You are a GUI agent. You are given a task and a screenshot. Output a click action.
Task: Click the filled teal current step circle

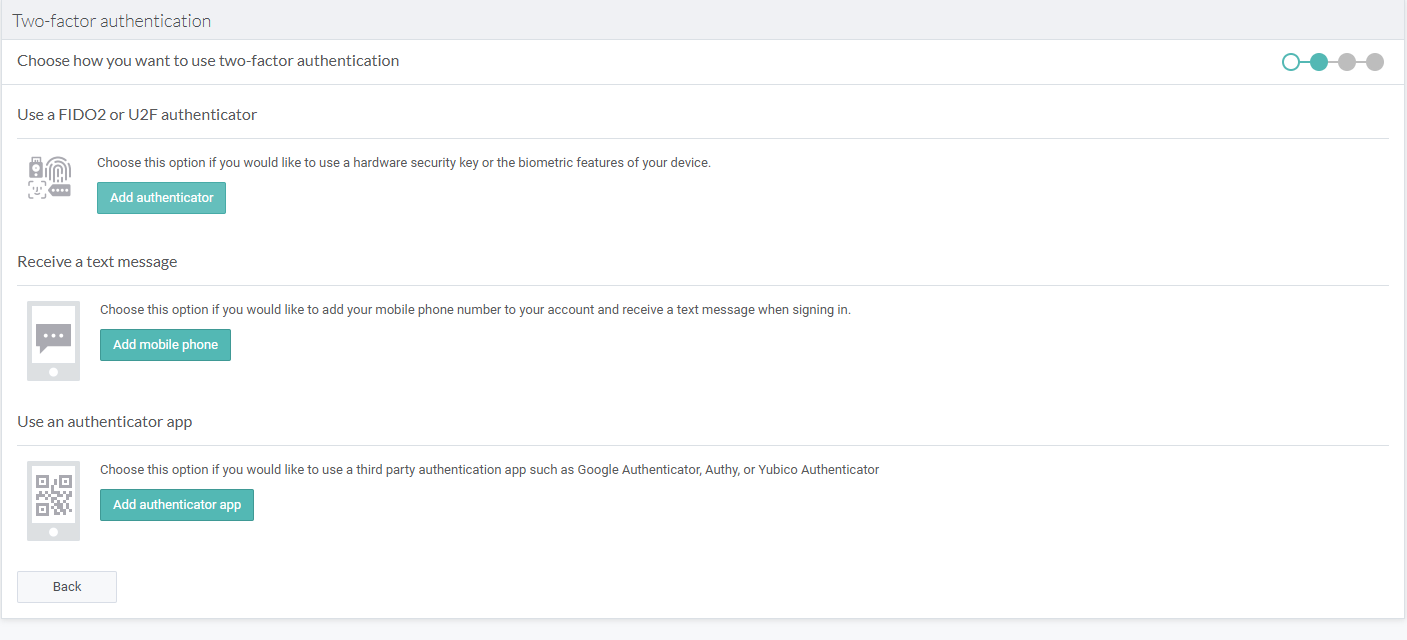point(1319,62)
